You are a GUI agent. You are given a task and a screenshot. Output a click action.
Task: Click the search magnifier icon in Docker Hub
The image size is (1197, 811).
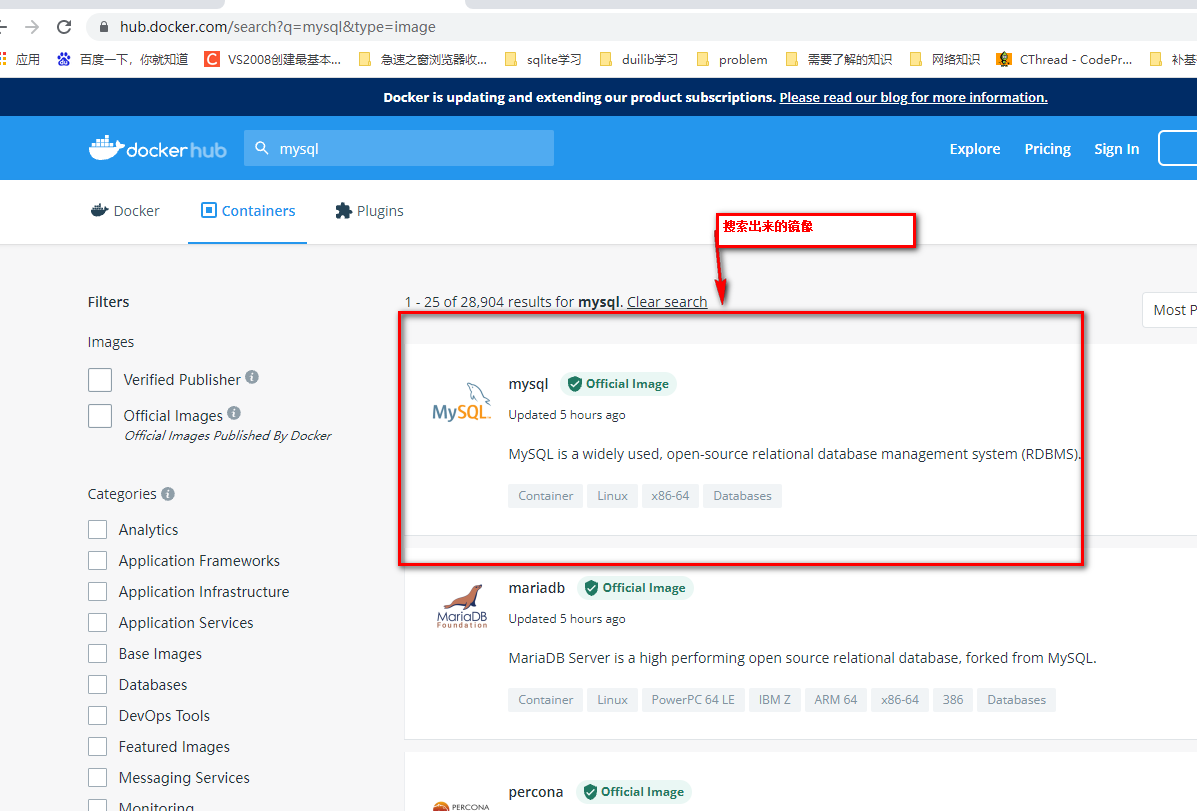pyautogui.click(x=262, y=148)
